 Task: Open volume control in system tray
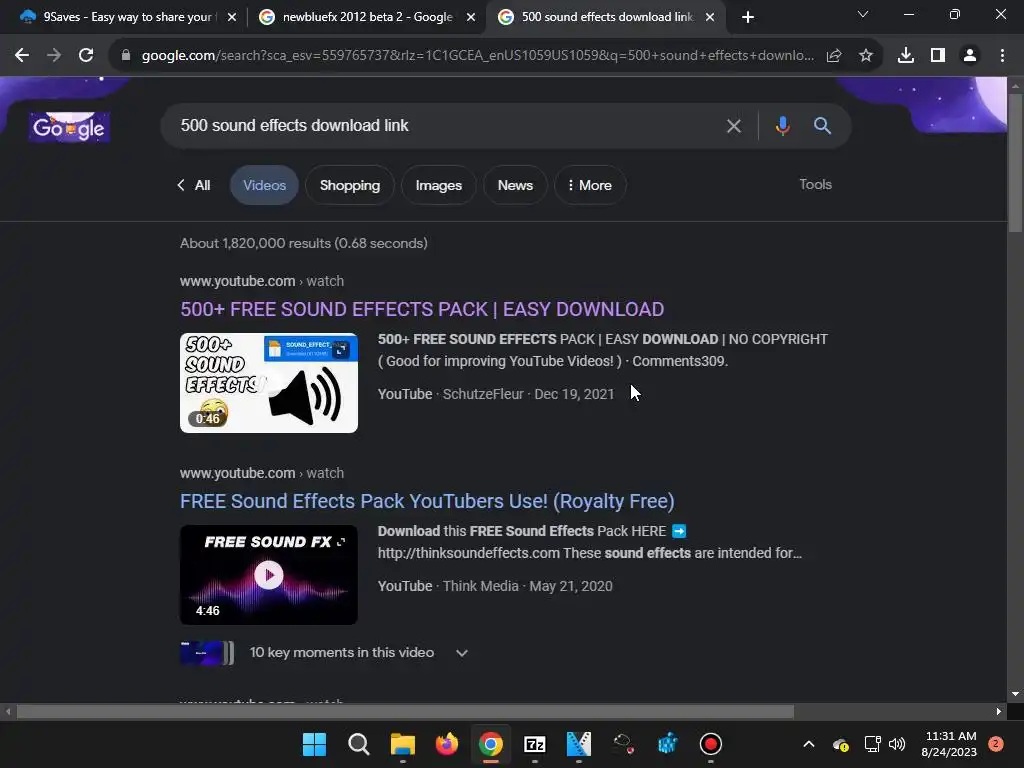point(897,744)
